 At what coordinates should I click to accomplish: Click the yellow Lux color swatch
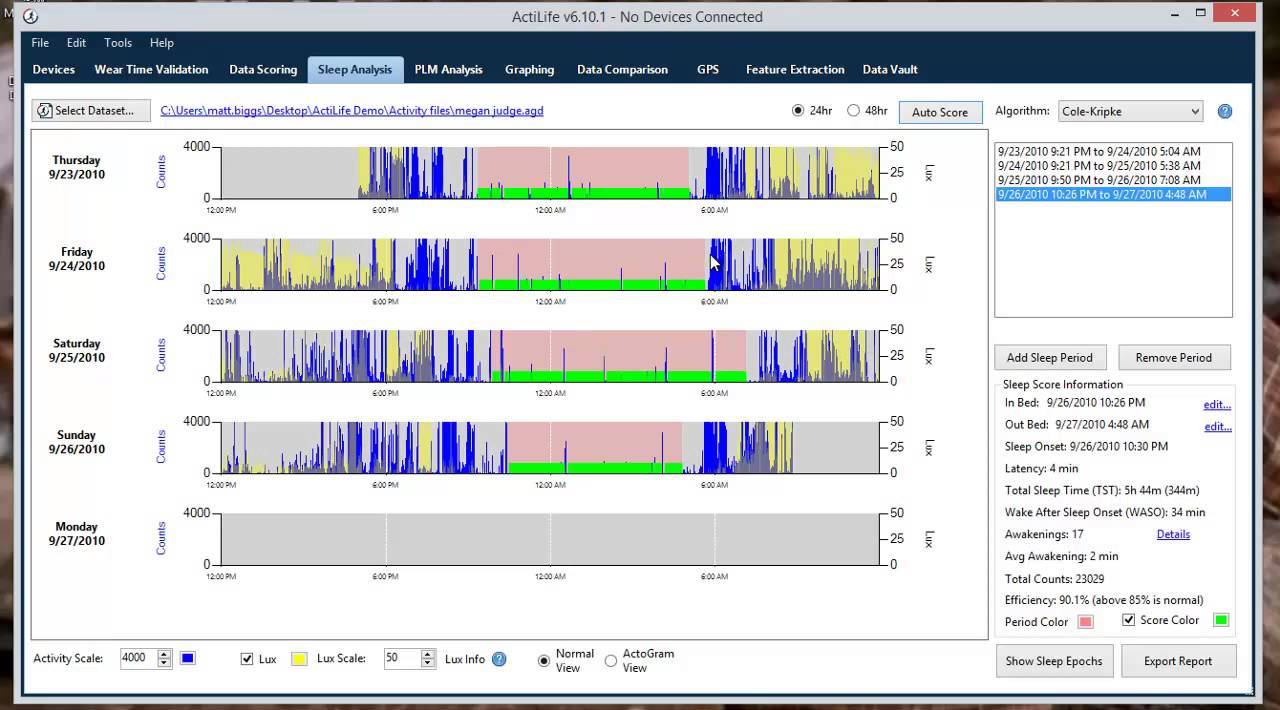(x=299, y=659)
